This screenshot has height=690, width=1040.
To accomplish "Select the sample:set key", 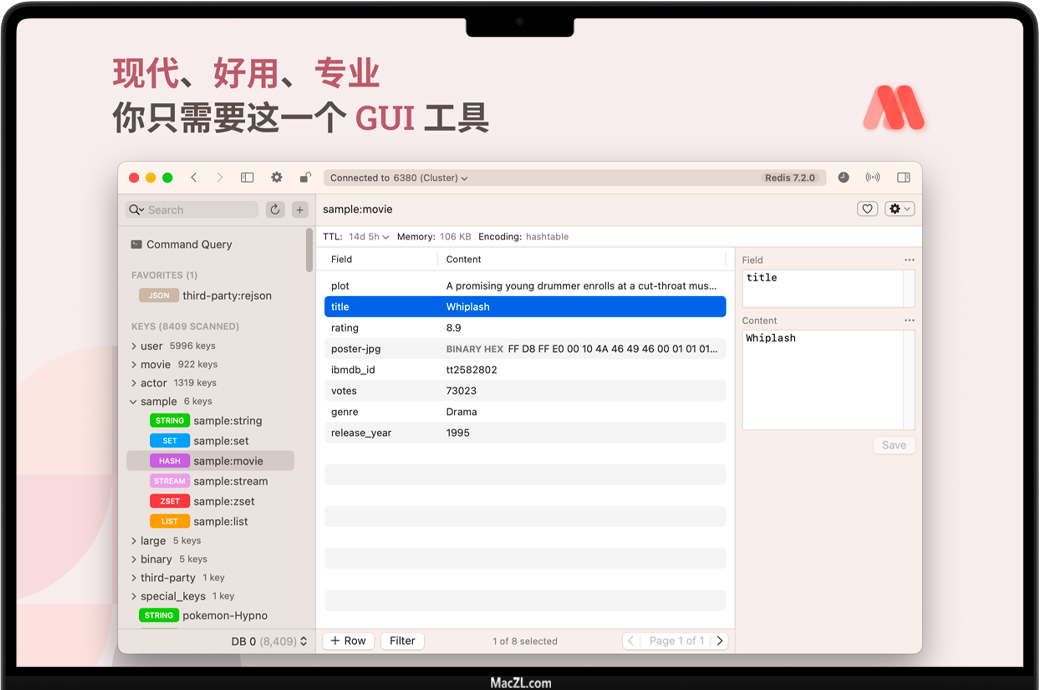I will (x=221, y=441).
